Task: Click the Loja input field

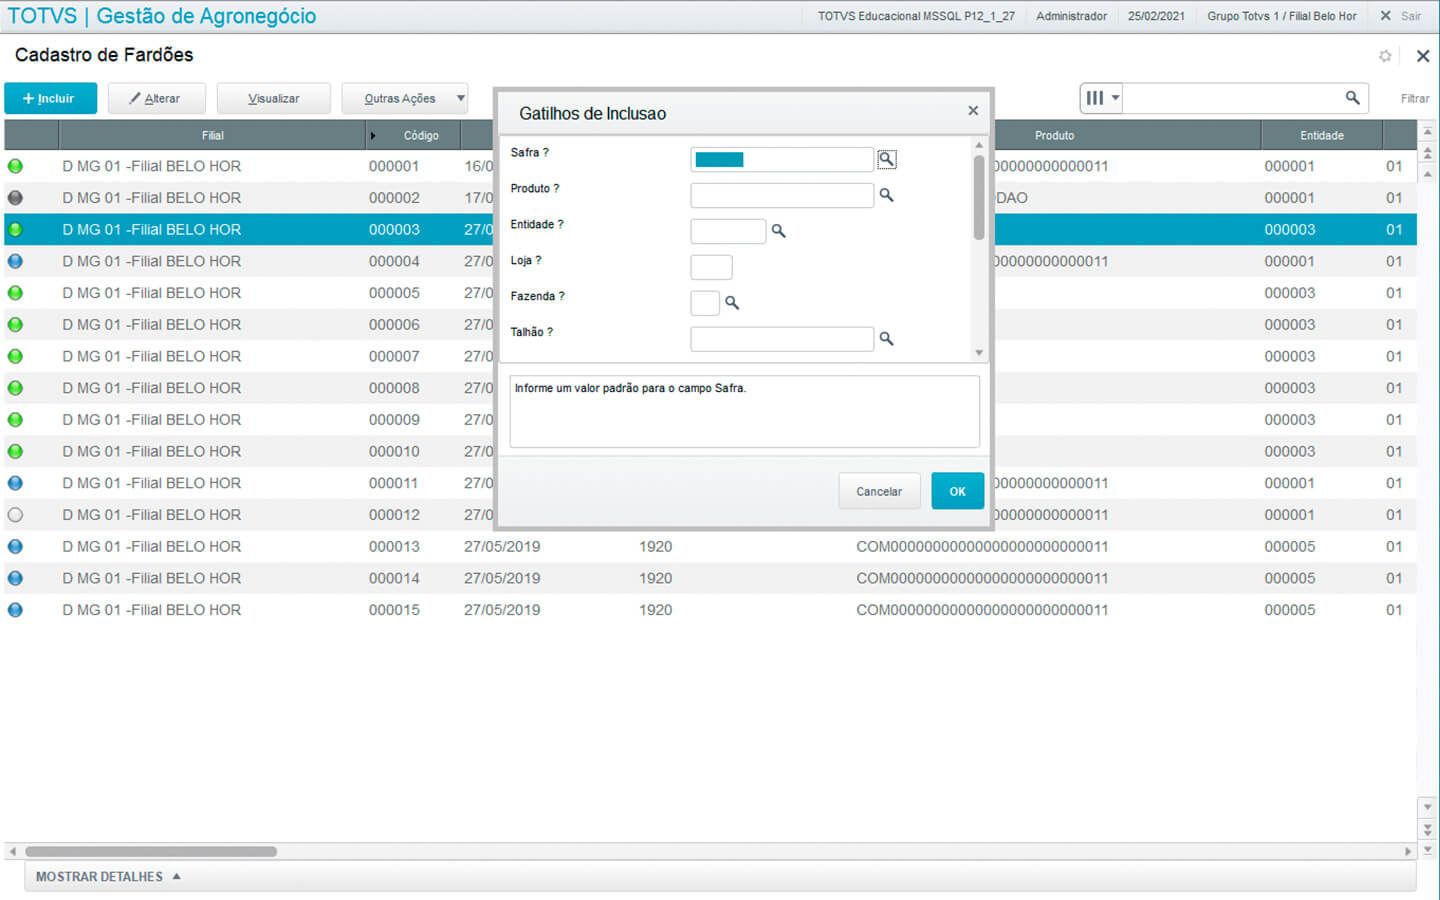Action: pos(711,267)
